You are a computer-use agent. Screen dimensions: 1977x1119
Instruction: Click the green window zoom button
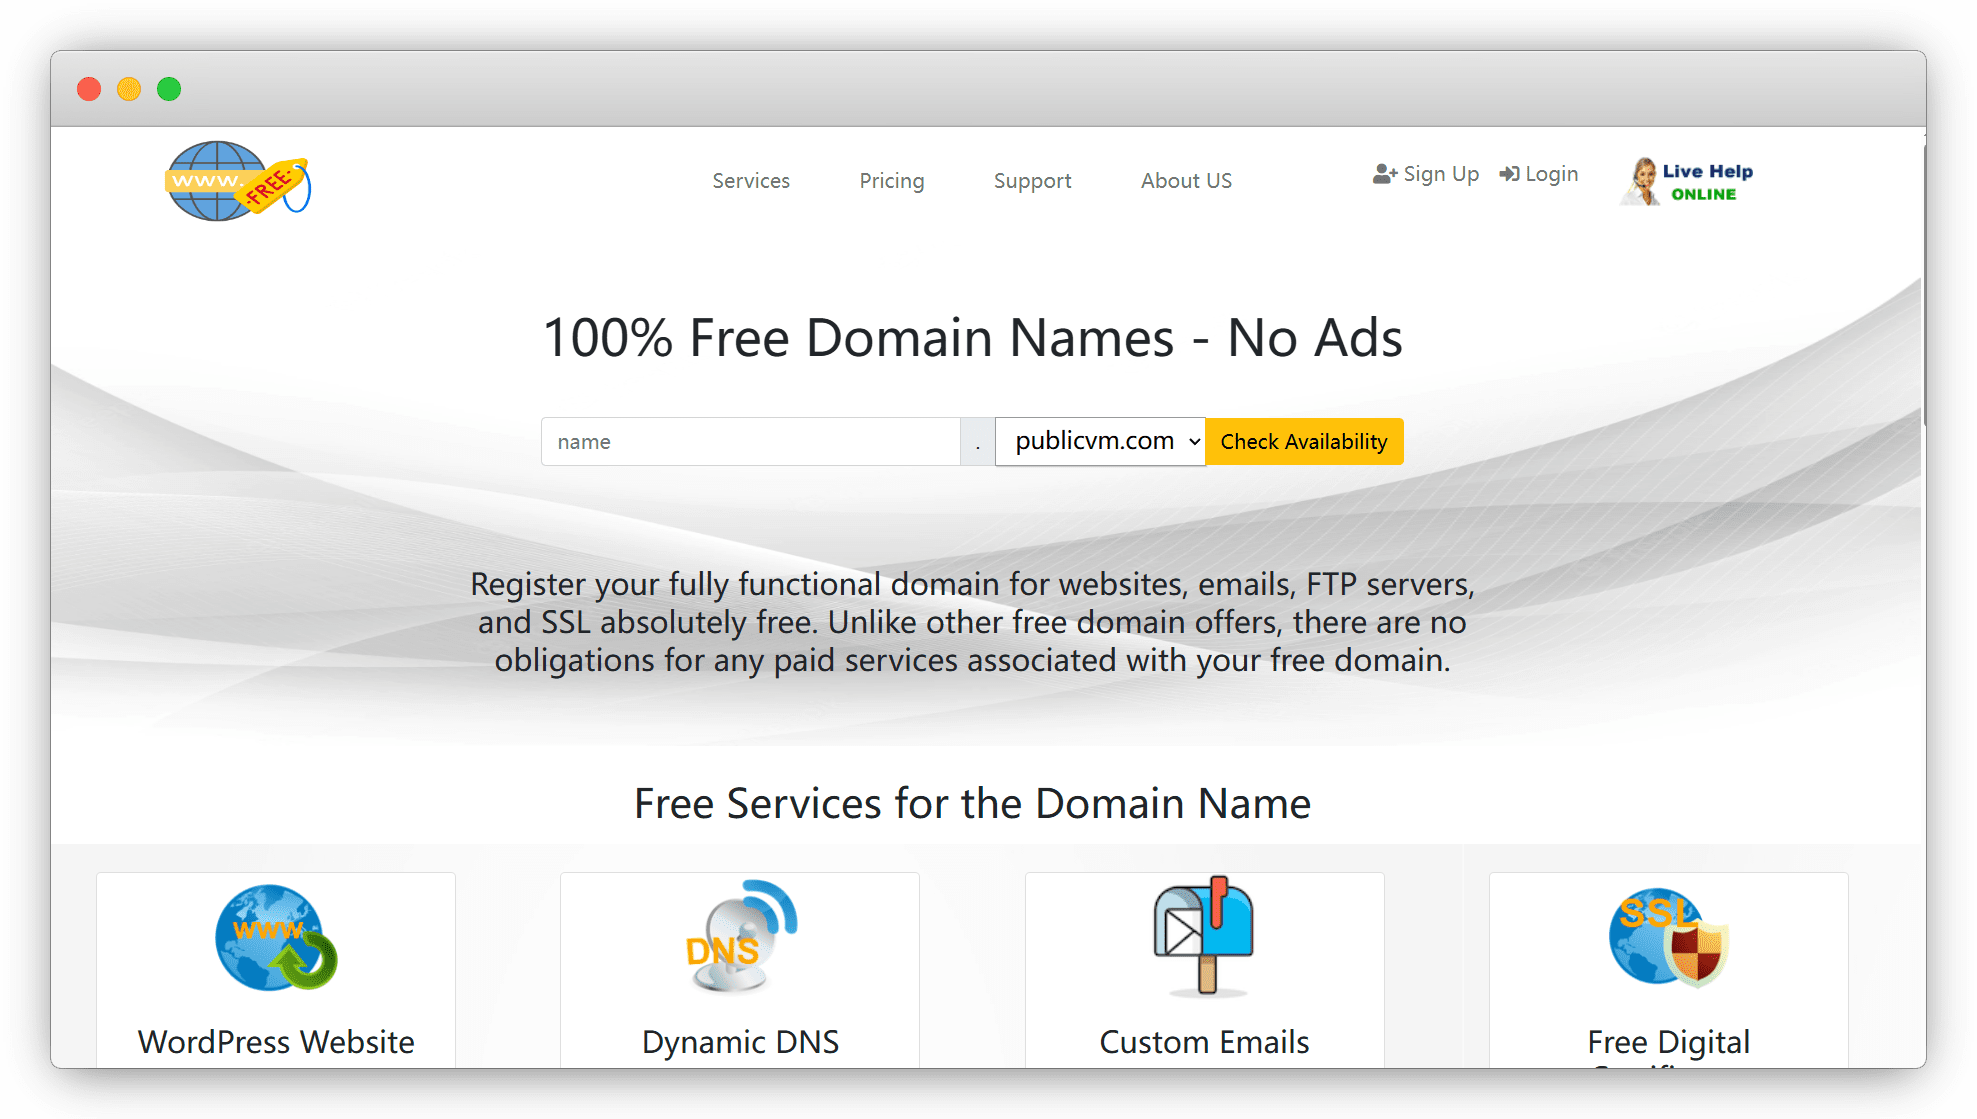[x=169, y=89]
